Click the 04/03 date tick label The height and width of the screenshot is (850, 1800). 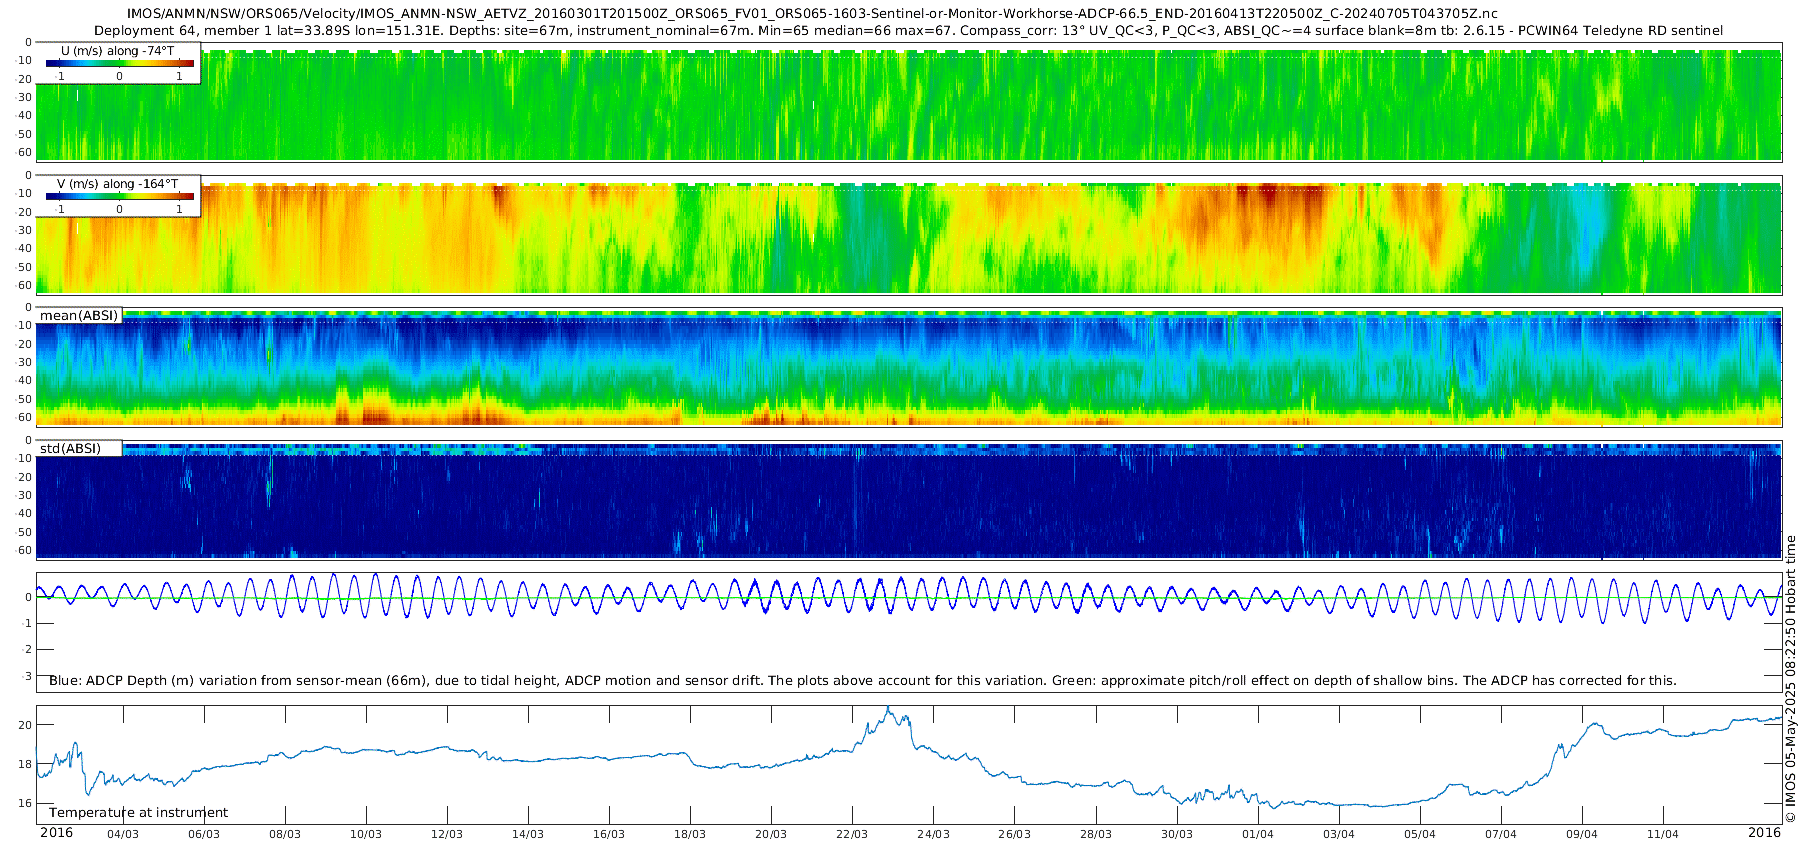pos(123,834)
